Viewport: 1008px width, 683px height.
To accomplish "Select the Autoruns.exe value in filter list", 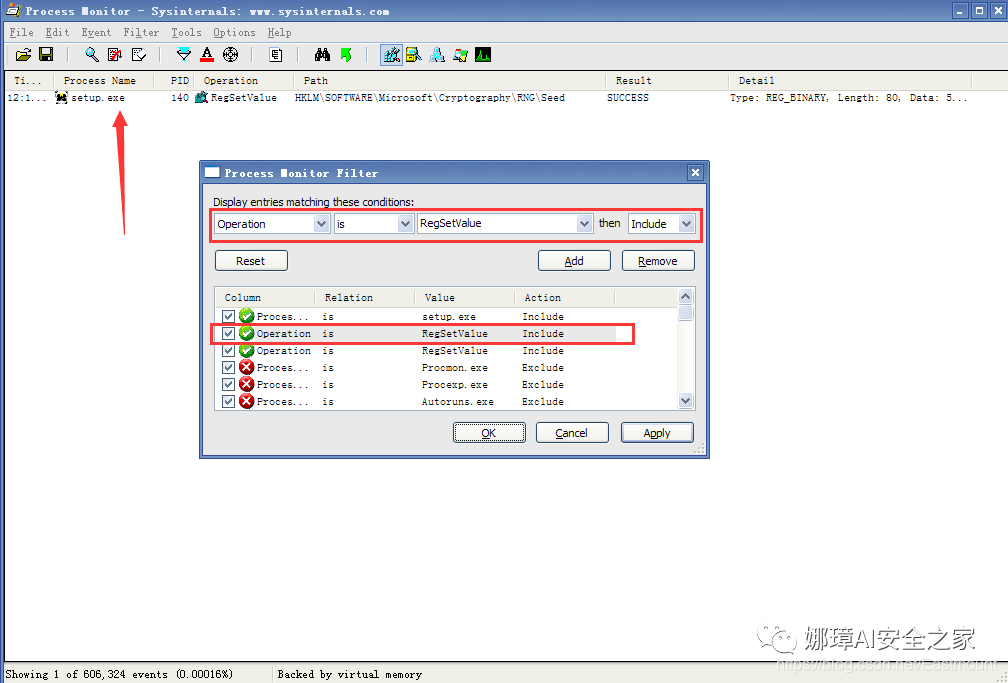I will pos(458,401).
